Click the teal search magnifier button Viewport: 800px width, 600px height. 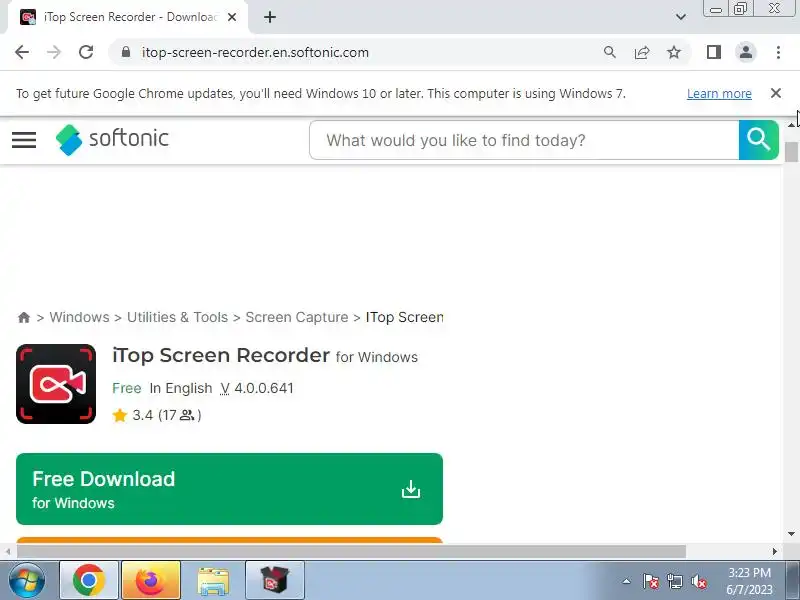[759, 140]
